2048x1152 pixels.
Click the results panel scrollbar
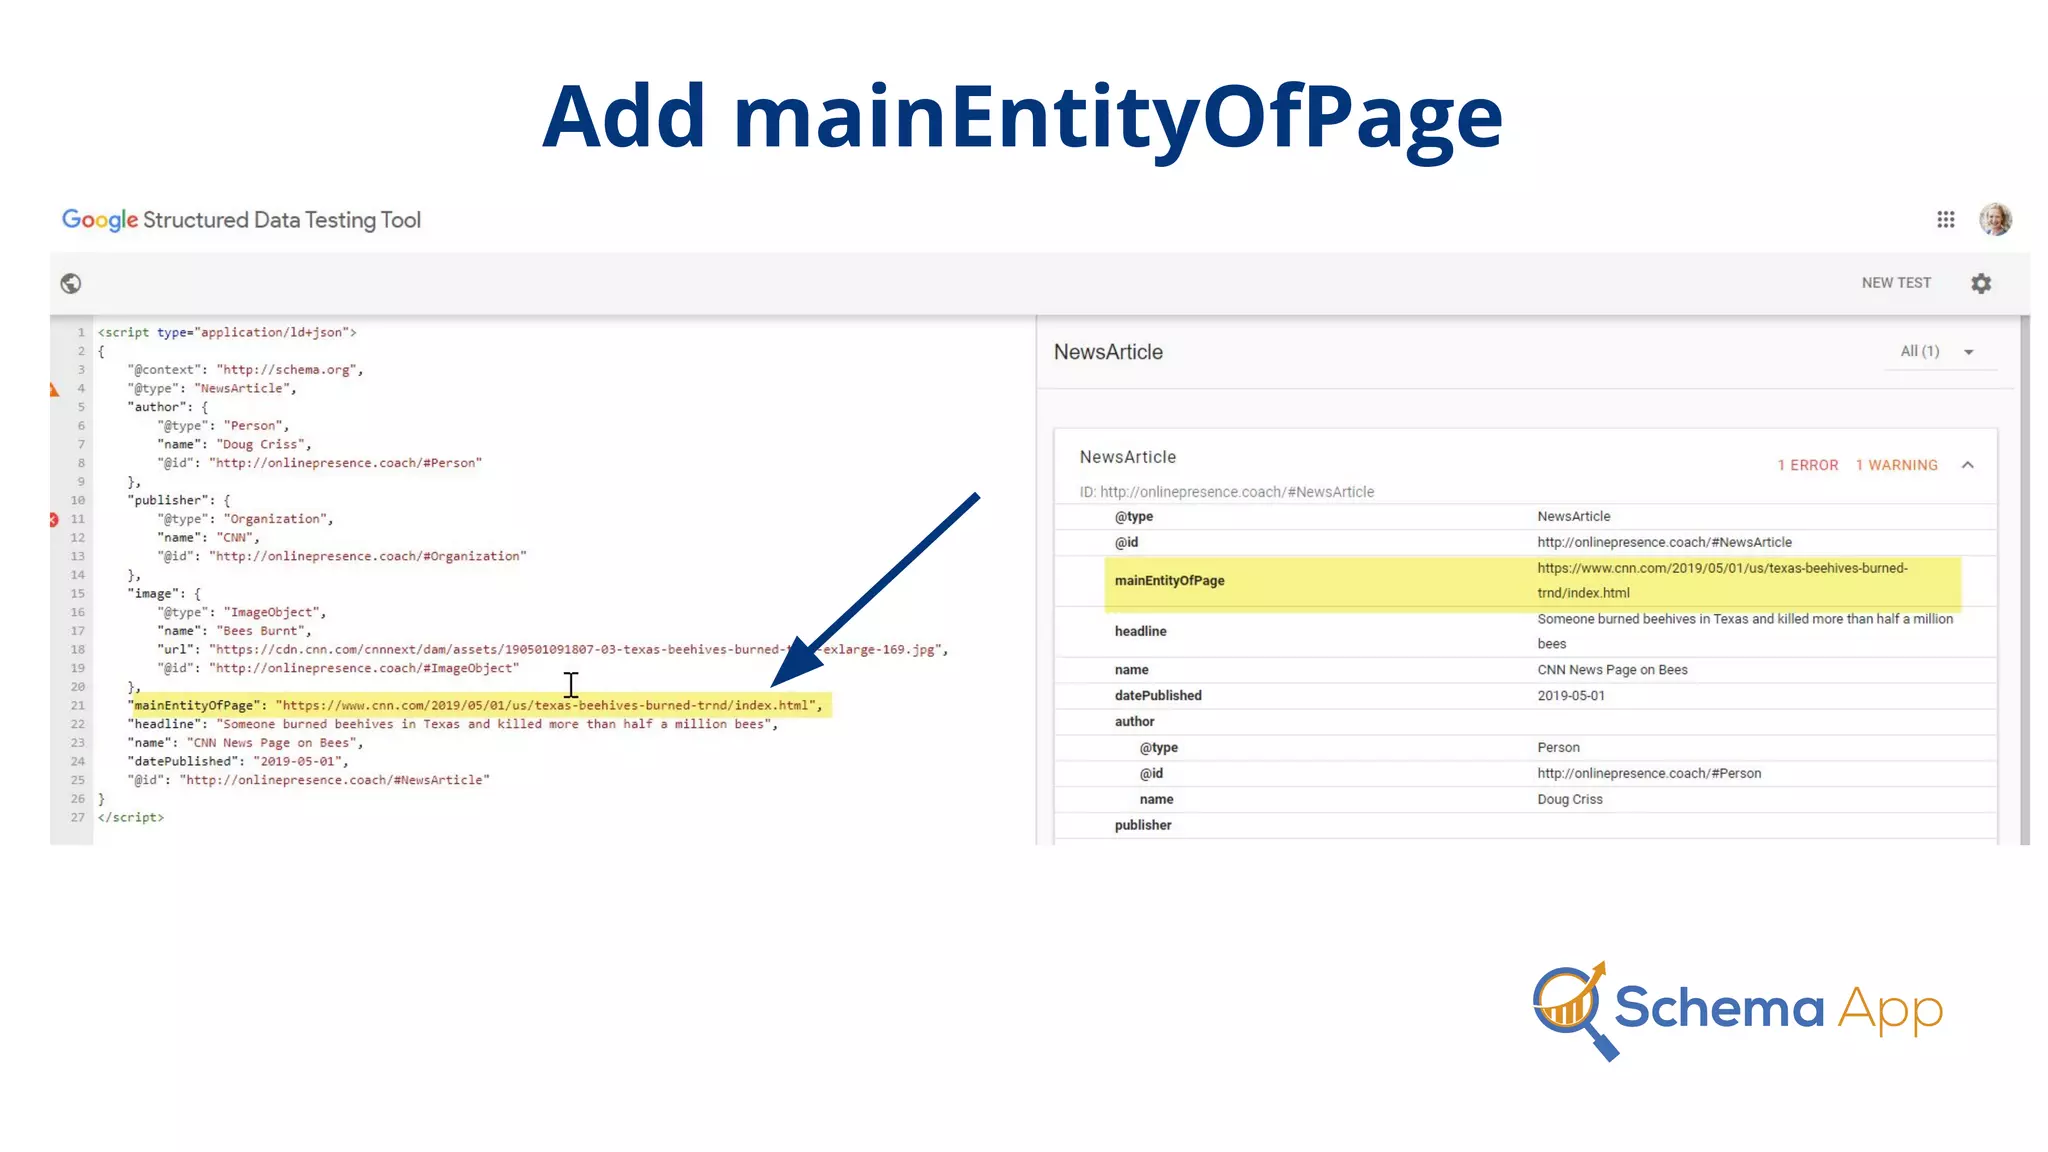click(2024, 580)
